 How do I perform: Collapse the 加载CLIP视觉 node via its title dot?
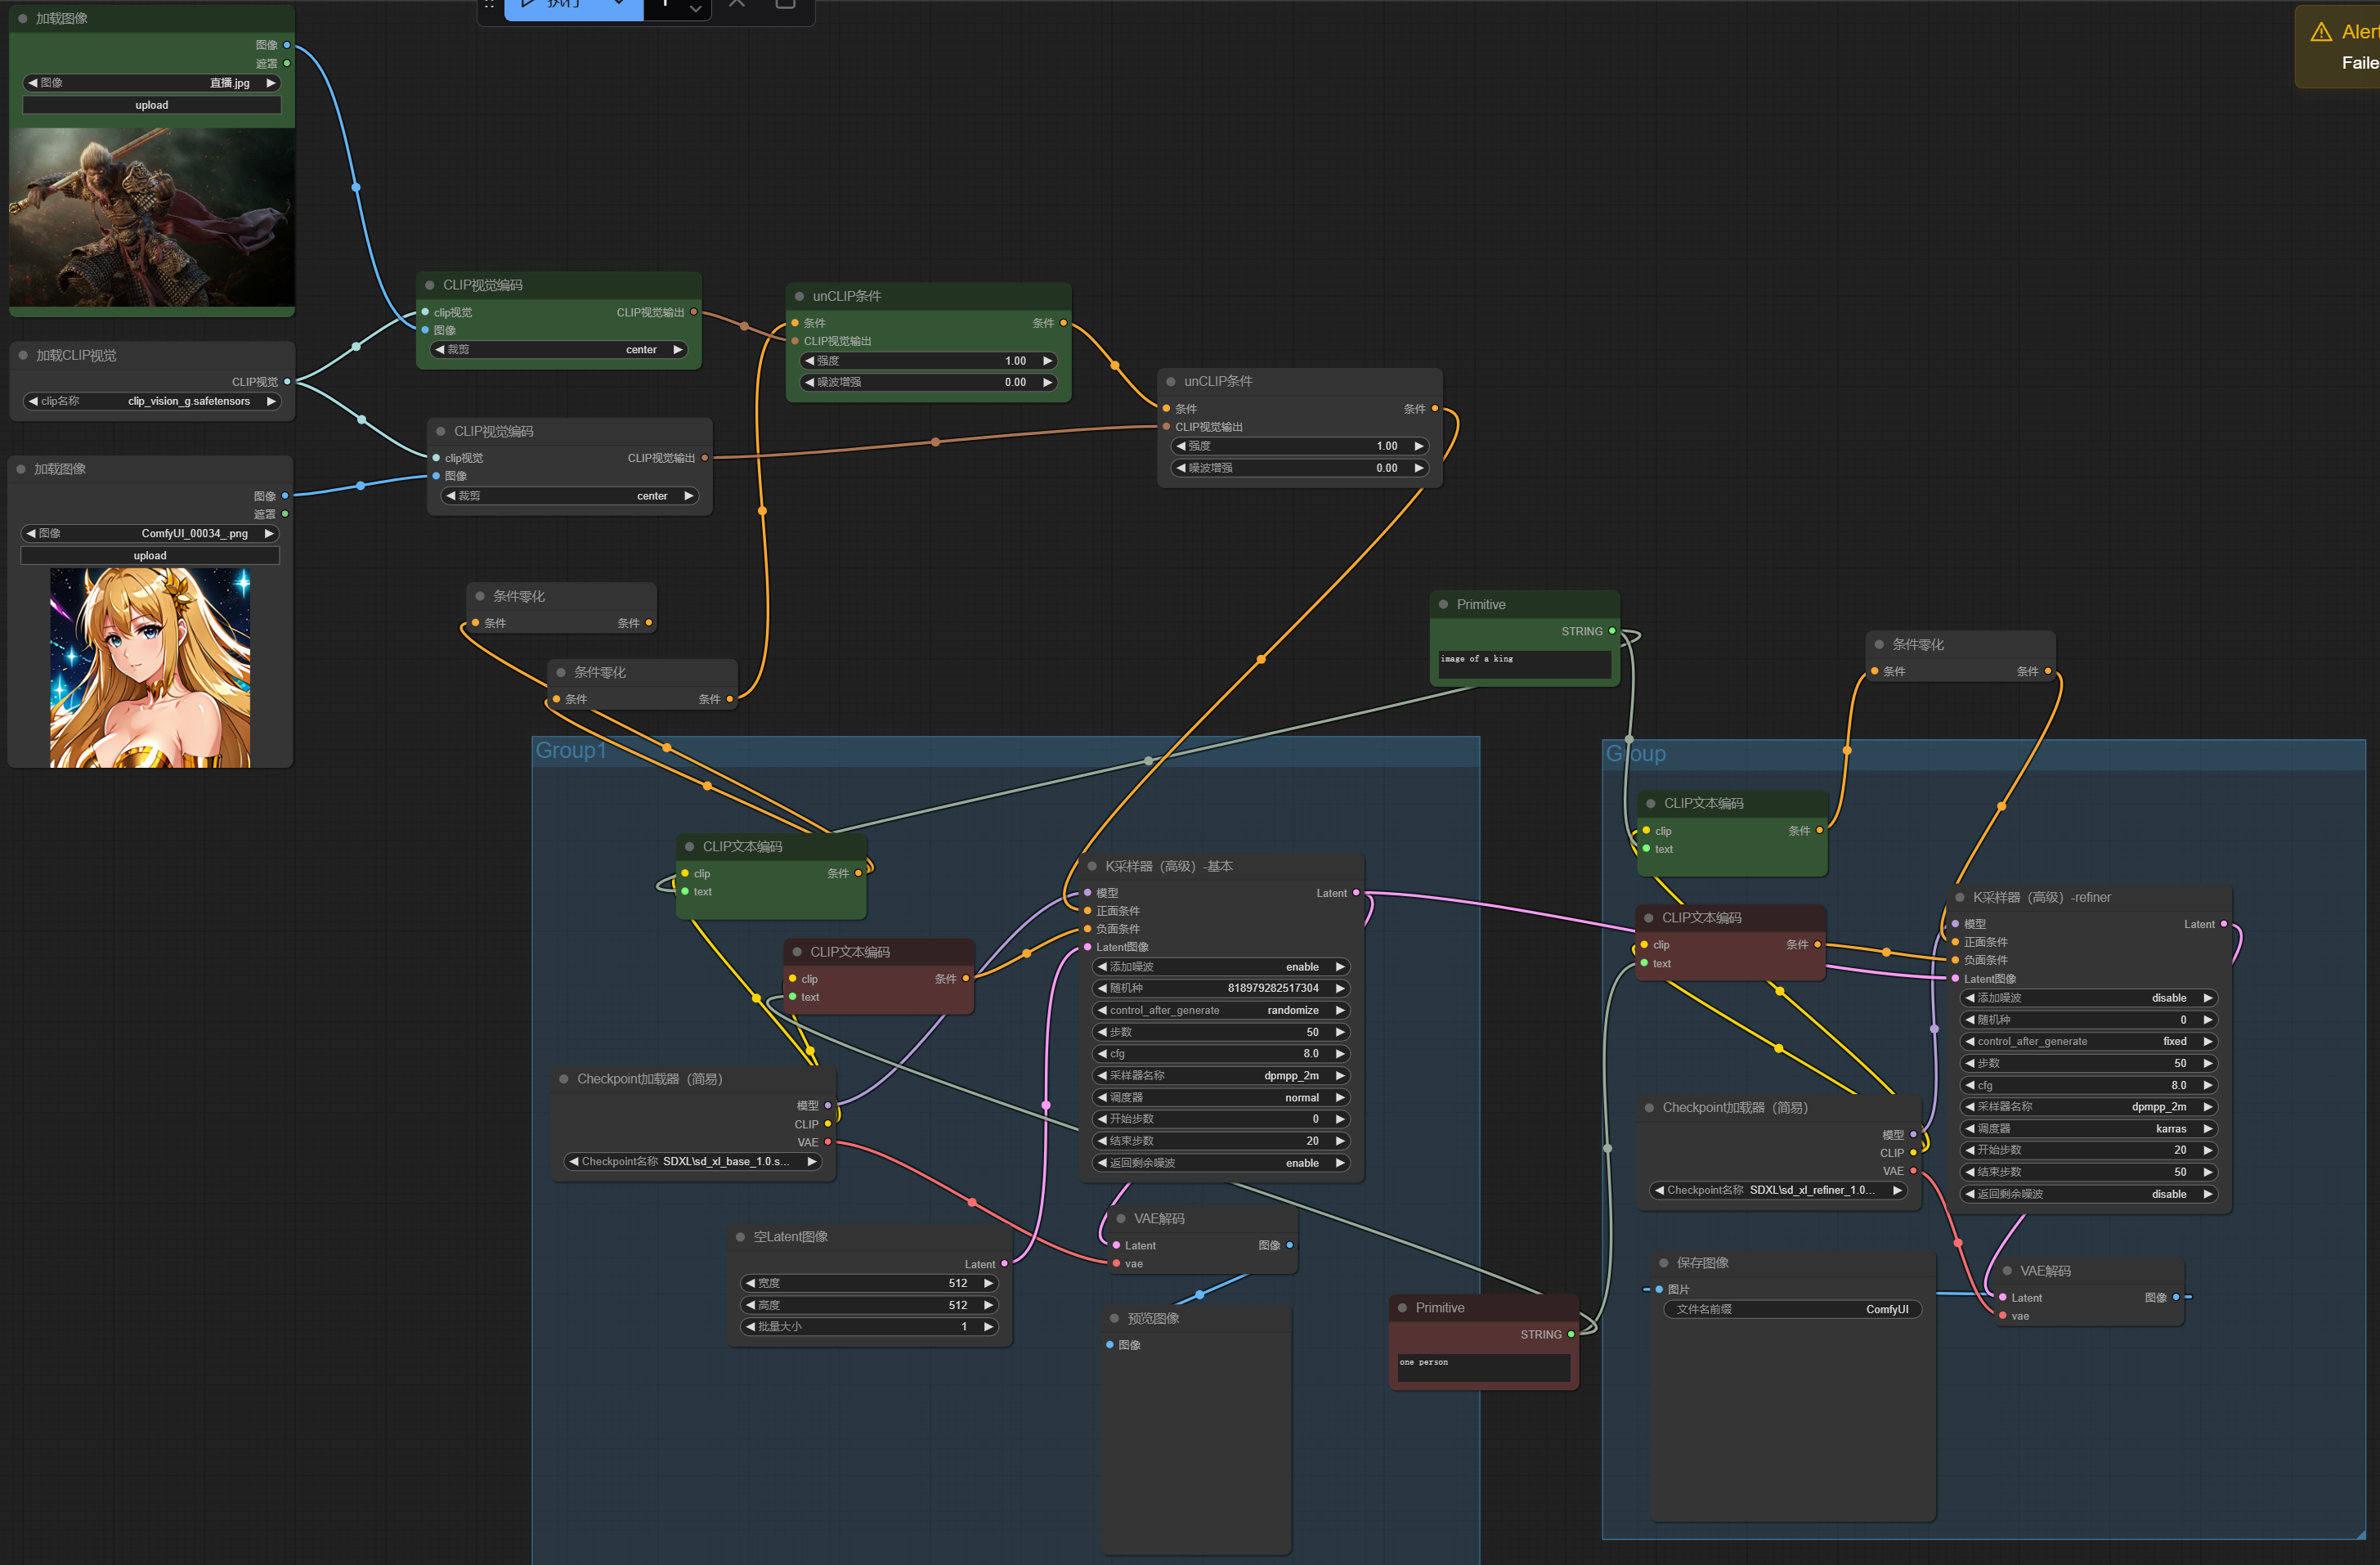tap(23, 355)
